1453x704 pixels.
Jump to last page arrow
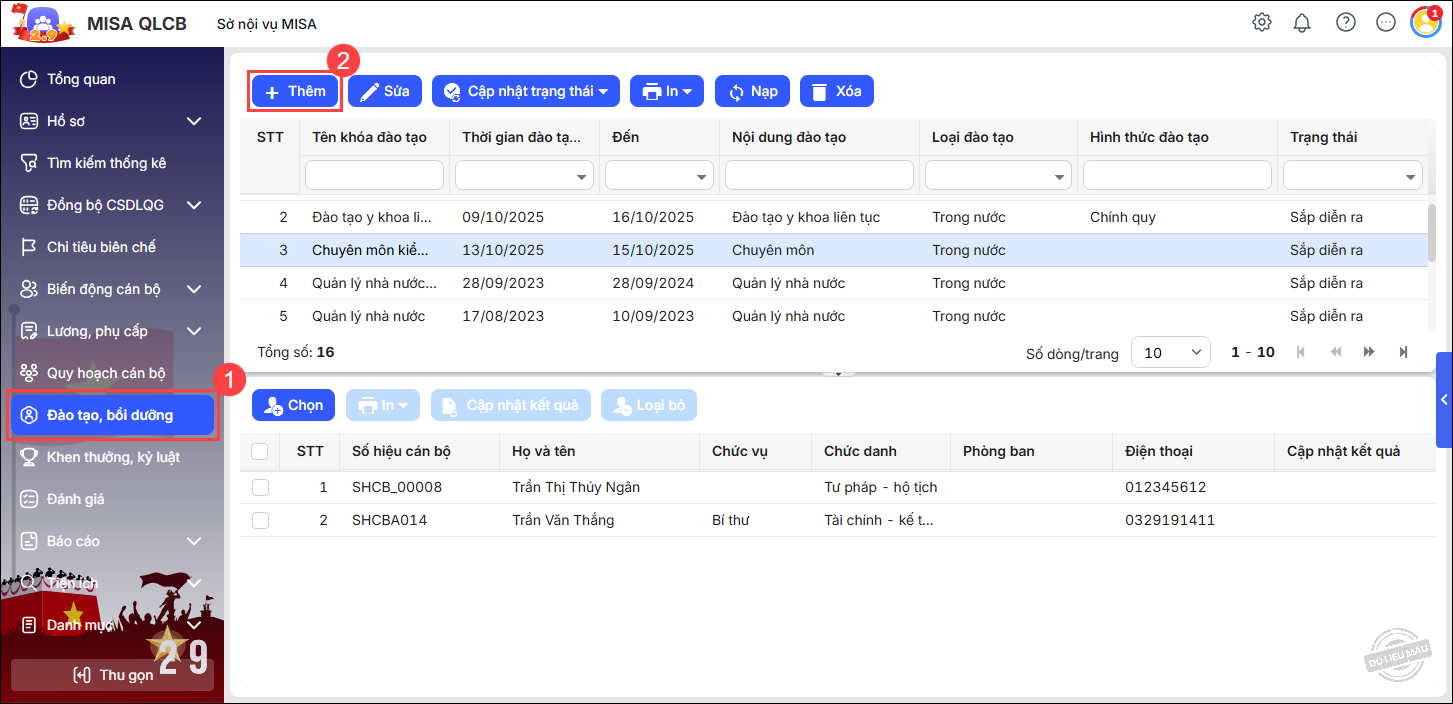pos(1403,352)
